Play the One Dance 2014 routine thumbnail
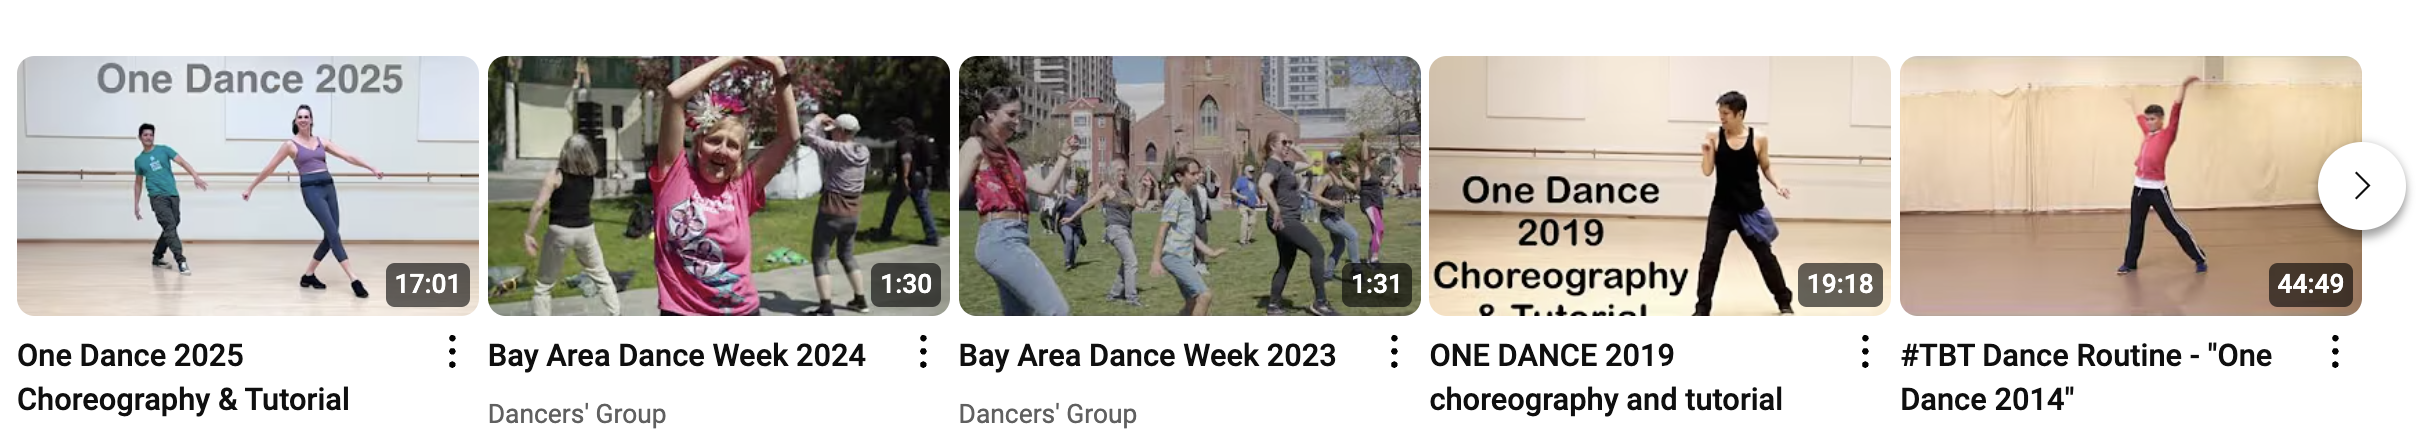Viewport: 2436px width, 436px height. (2131, 186)
